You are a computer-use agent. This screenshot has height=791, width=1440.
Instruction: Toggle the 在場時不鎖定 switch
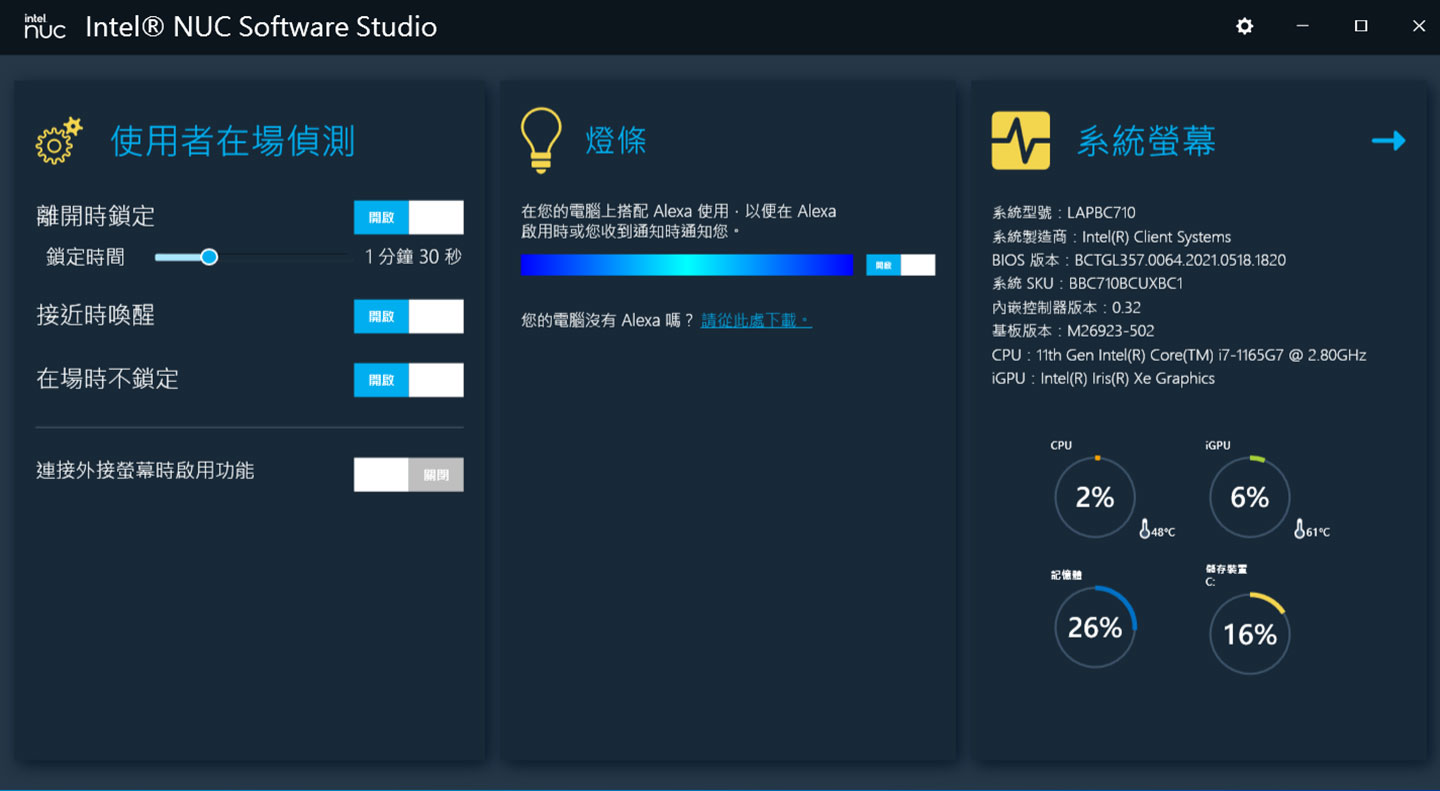click(408, 379)
